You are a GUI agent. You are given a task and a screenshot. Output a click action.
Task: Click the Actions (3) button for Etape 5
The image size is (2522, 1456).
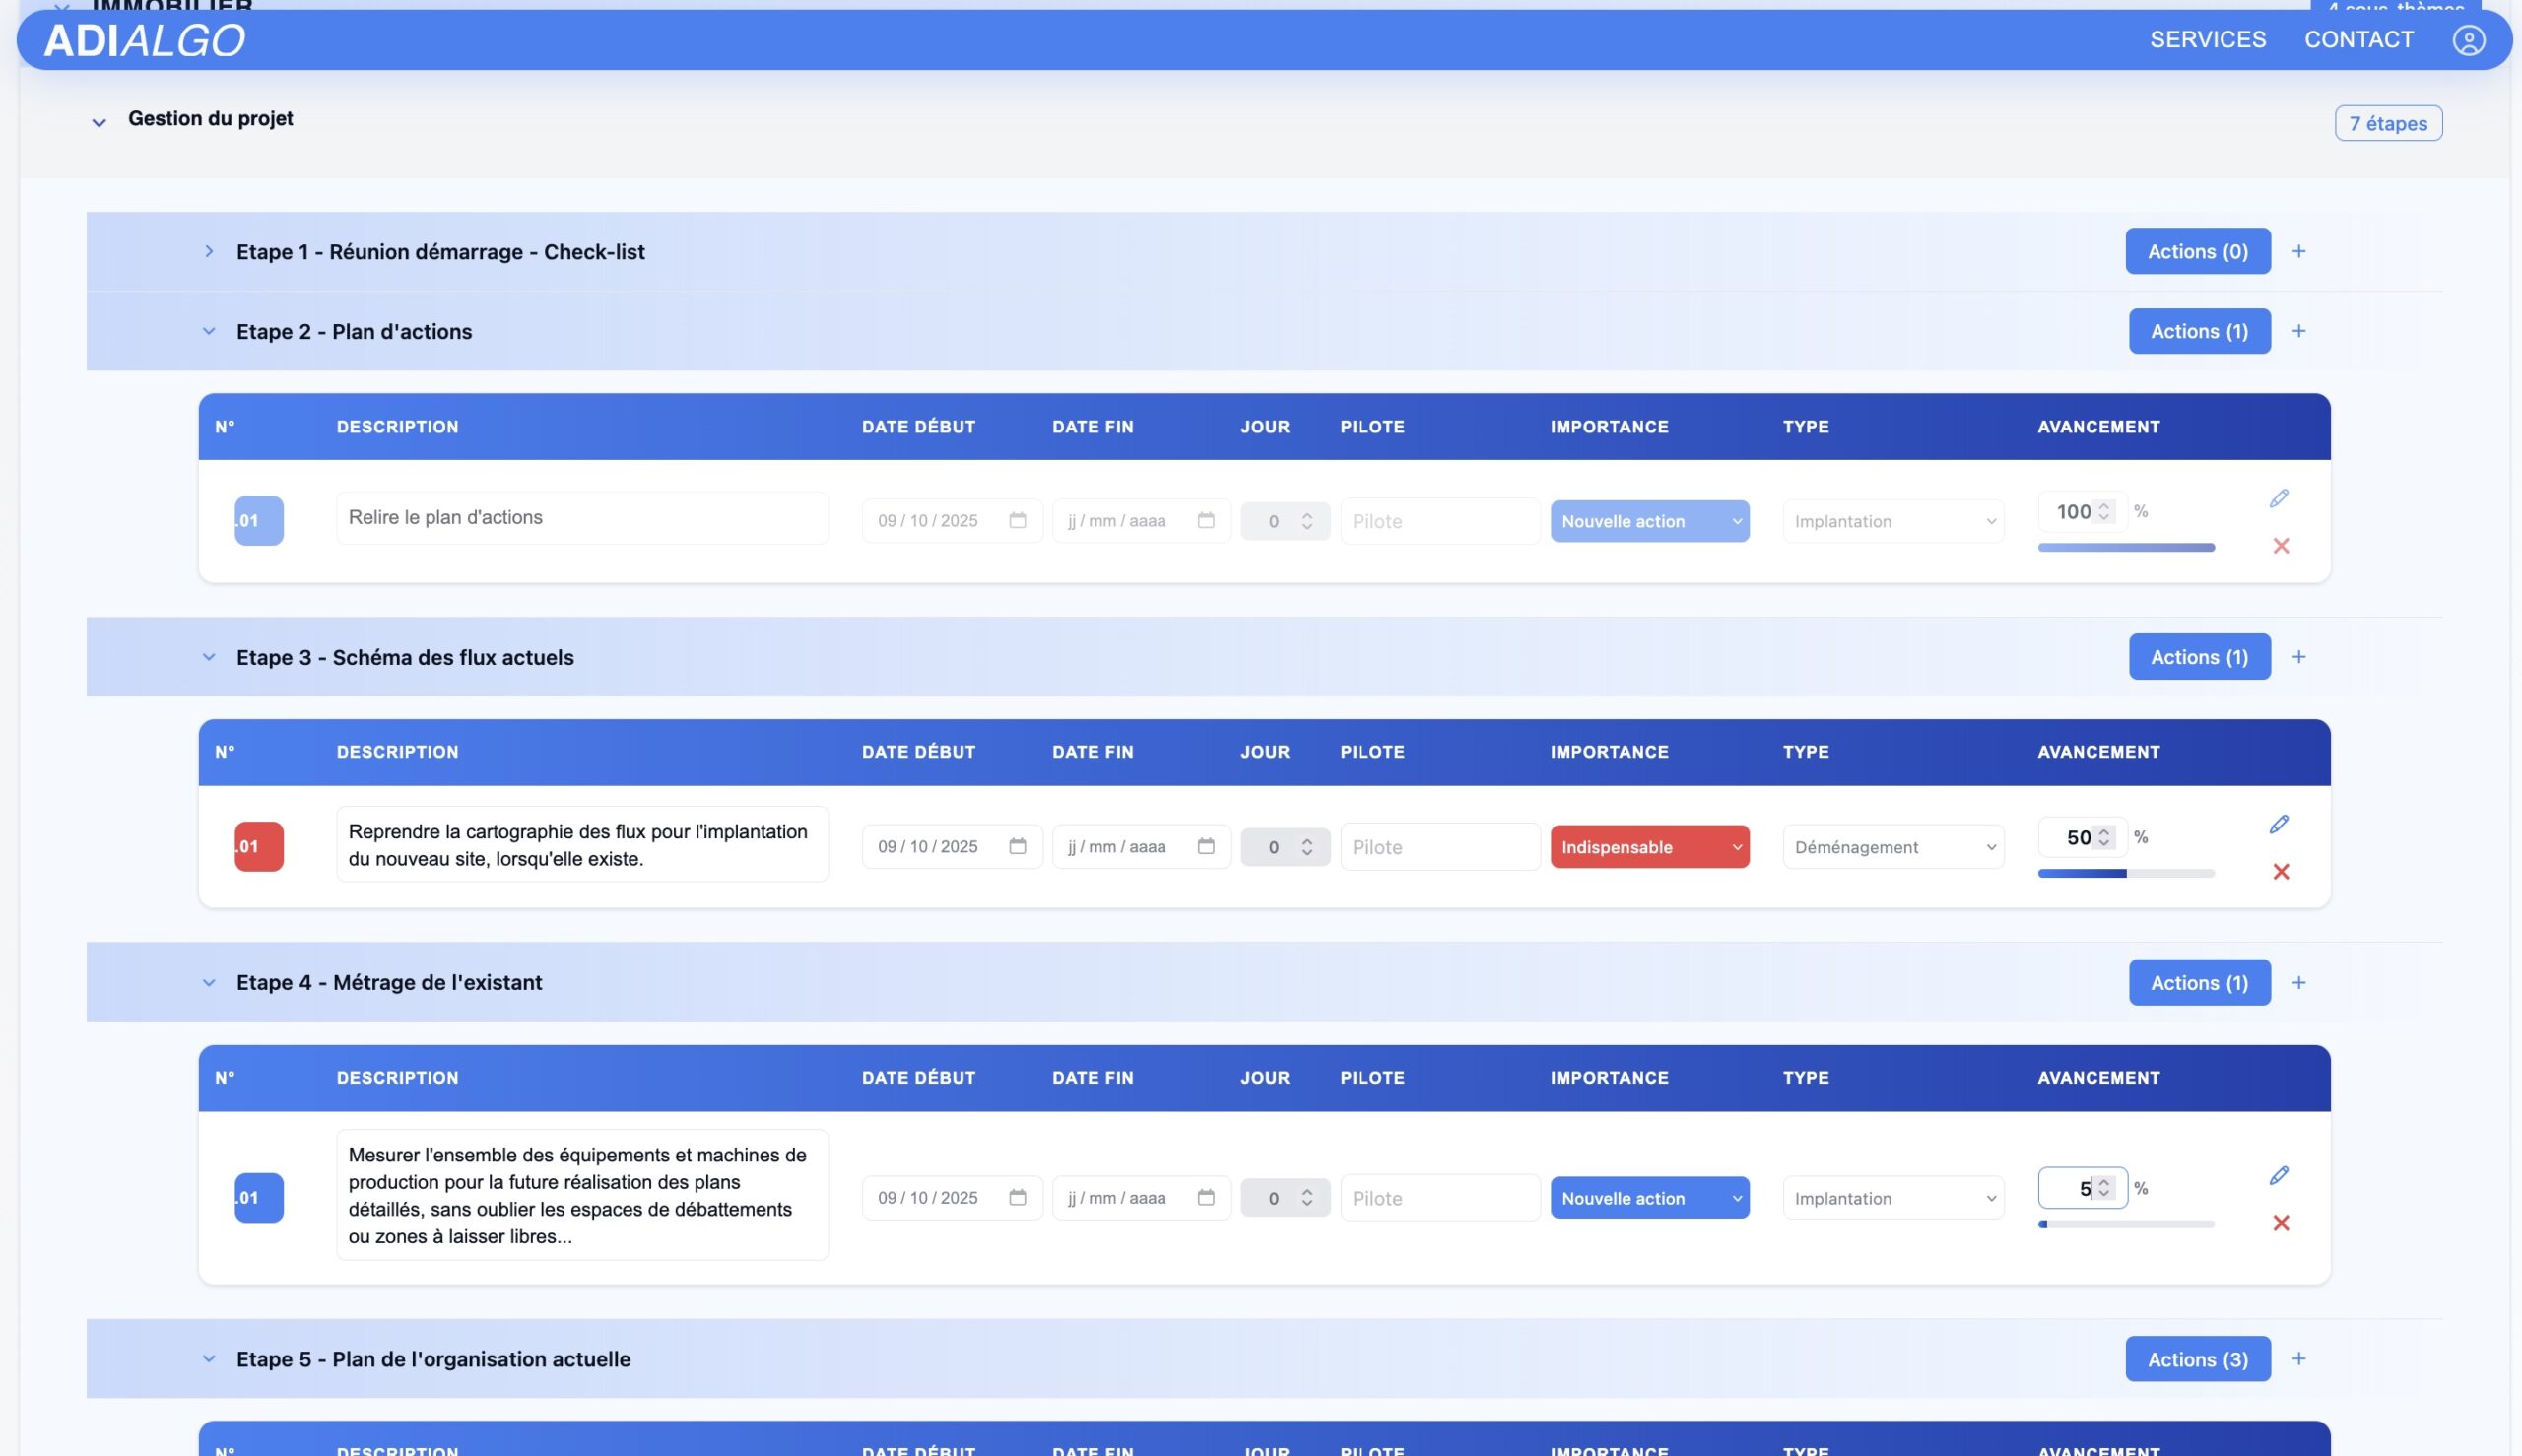[x=2197, y=1358]
